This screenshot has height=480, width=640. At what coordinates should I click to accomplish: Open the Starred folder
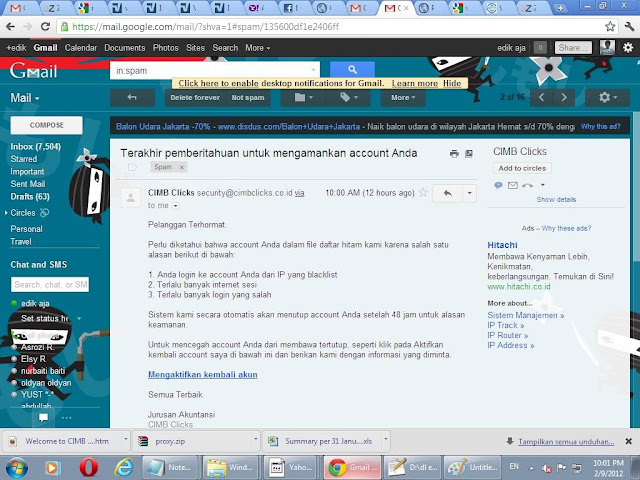click(x=24, y=159)
